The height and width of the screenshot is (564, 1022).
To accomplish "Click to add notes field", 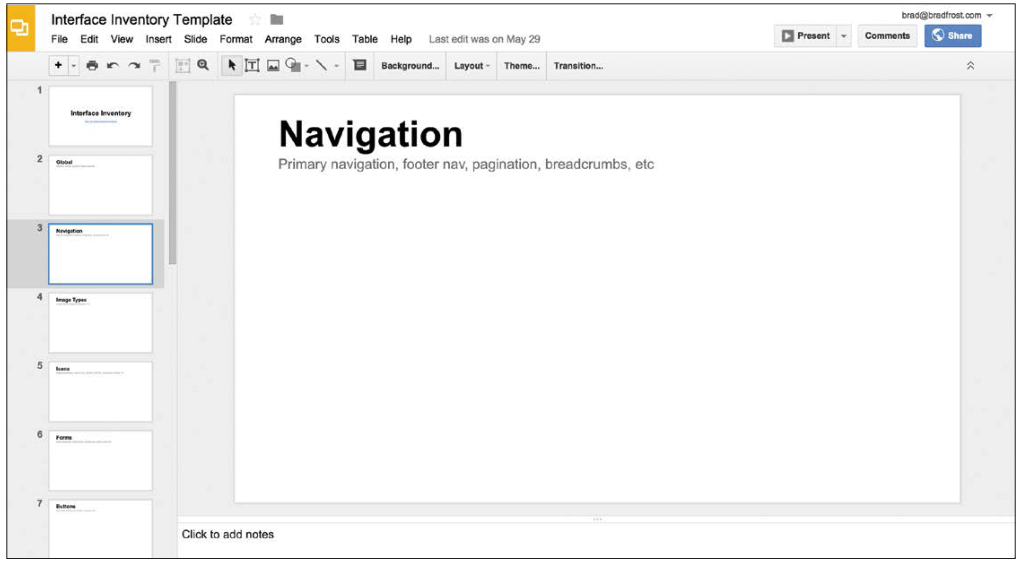I will click(x=596, y=541).
